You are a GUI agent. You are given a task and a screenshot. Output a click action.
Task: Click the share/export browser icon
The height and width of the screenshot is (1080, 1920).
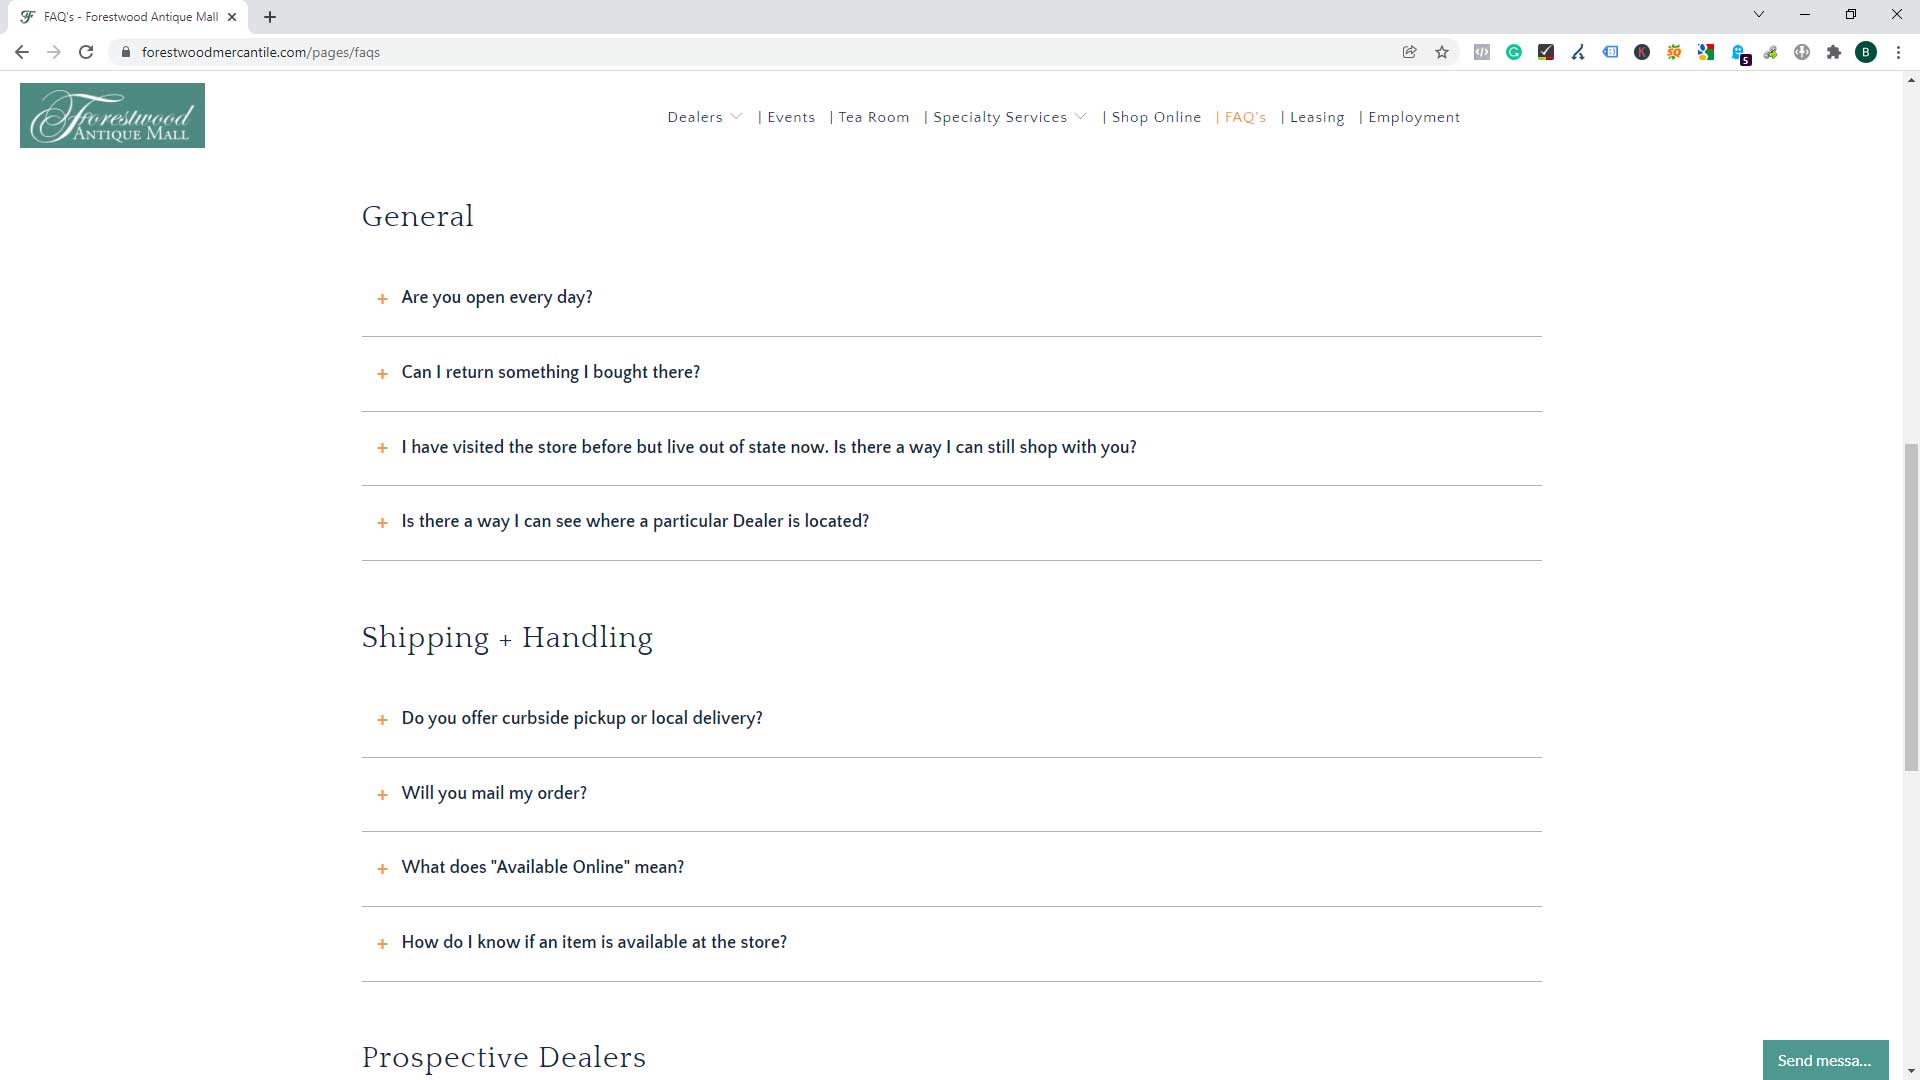(x=1407, y=53)
